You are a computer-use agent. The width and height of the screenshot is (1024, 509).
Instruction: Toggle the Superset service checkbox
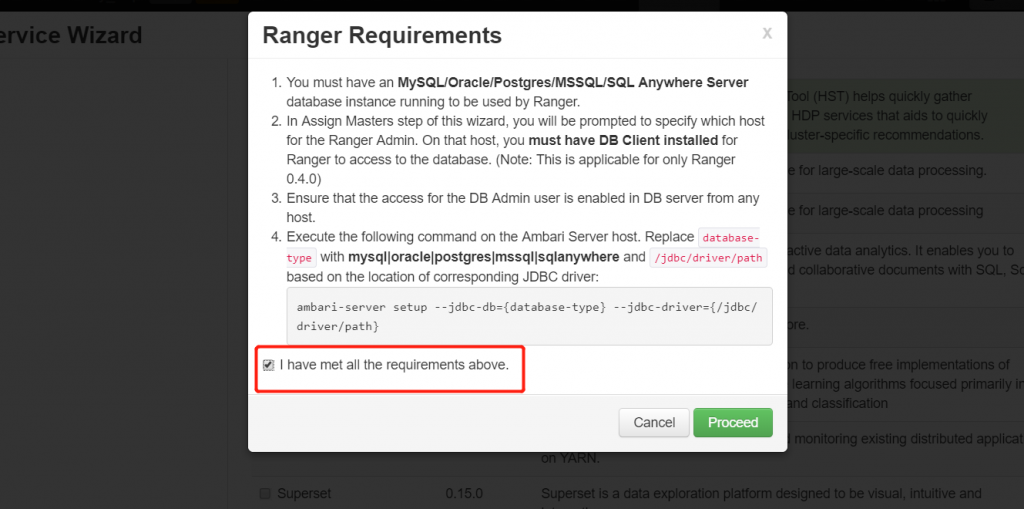click(264, 493)
